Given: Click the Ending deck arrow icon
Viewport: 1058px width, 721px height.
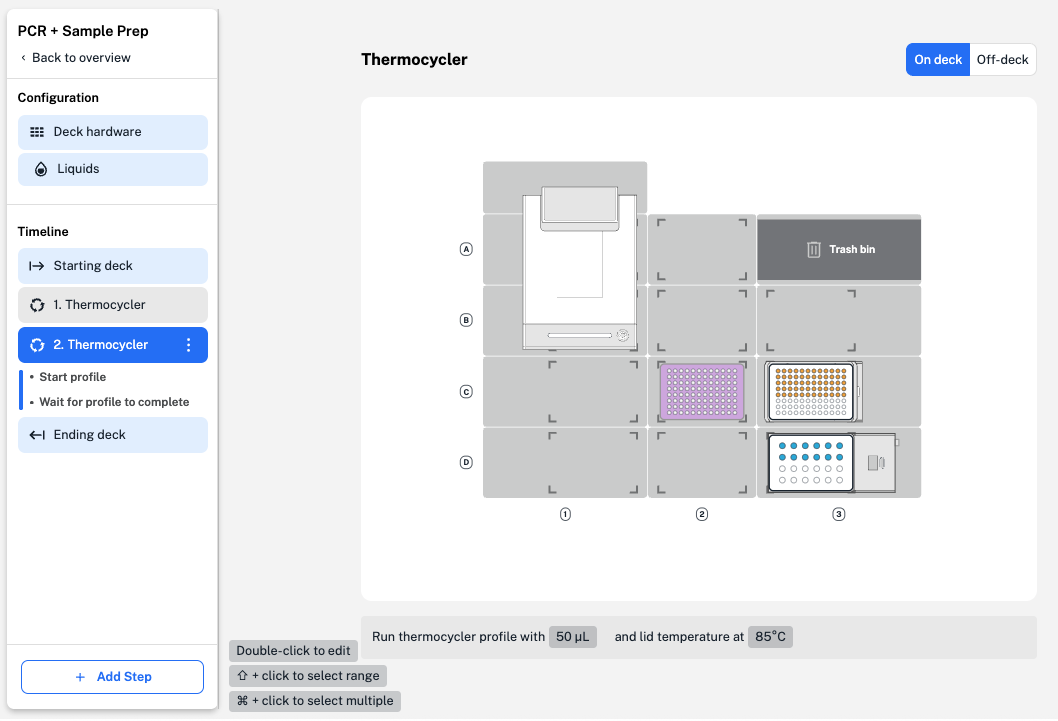Looking at the screenshot, I should pos(37,435).
